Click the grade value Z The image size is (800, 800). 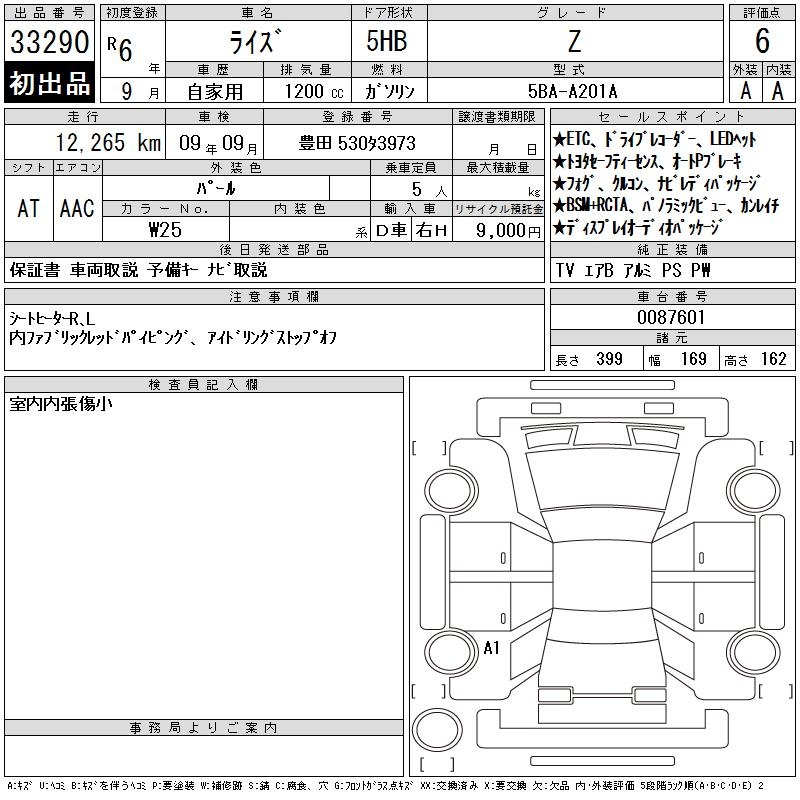tap(574, 41)
